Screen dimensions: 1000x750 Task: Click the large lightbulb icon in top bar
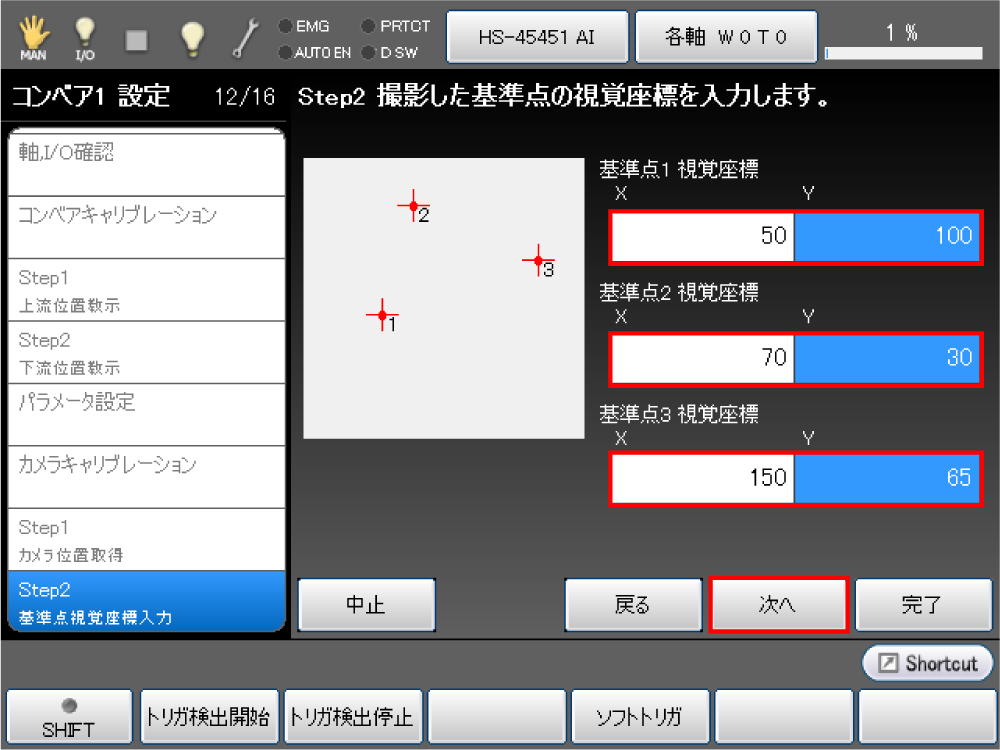point(192,38)
